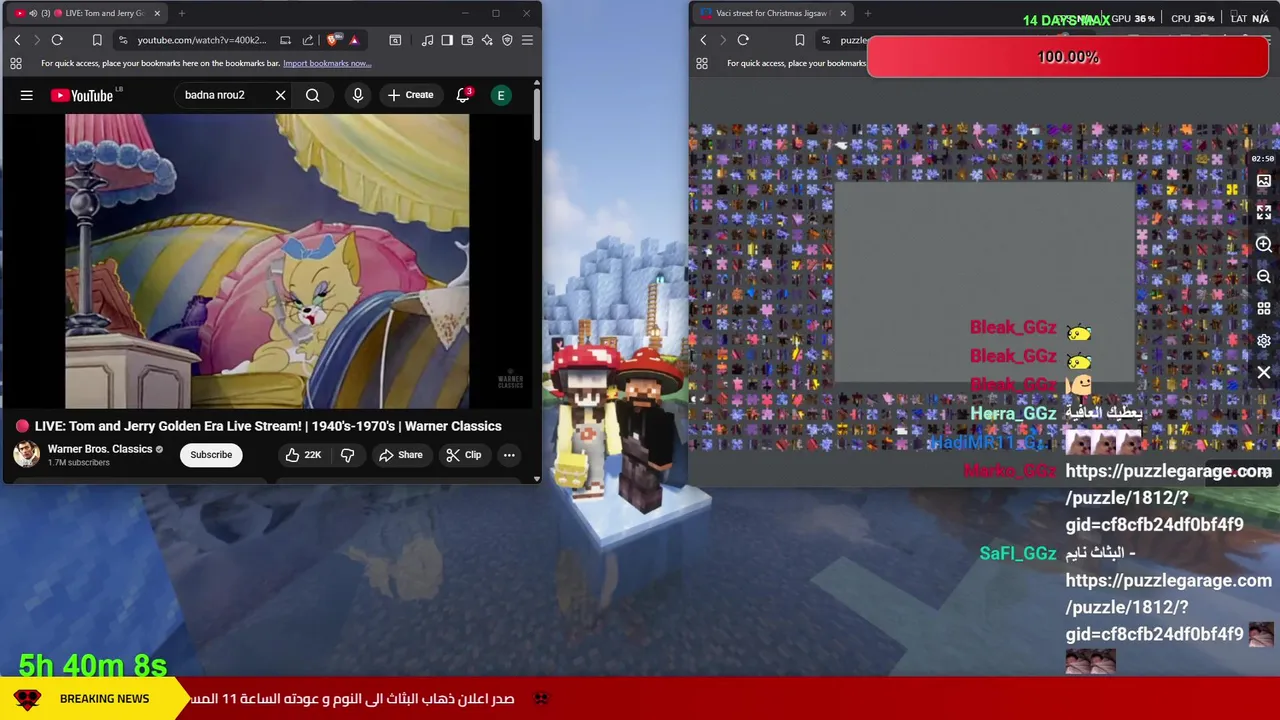This screenshot has width=1280, height=720.
Task: Start voice search with microphone icon
Action: point(358,95)
